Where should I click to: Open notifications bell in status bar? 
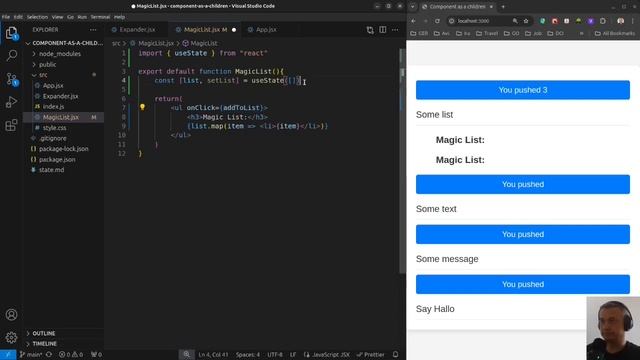395,355
